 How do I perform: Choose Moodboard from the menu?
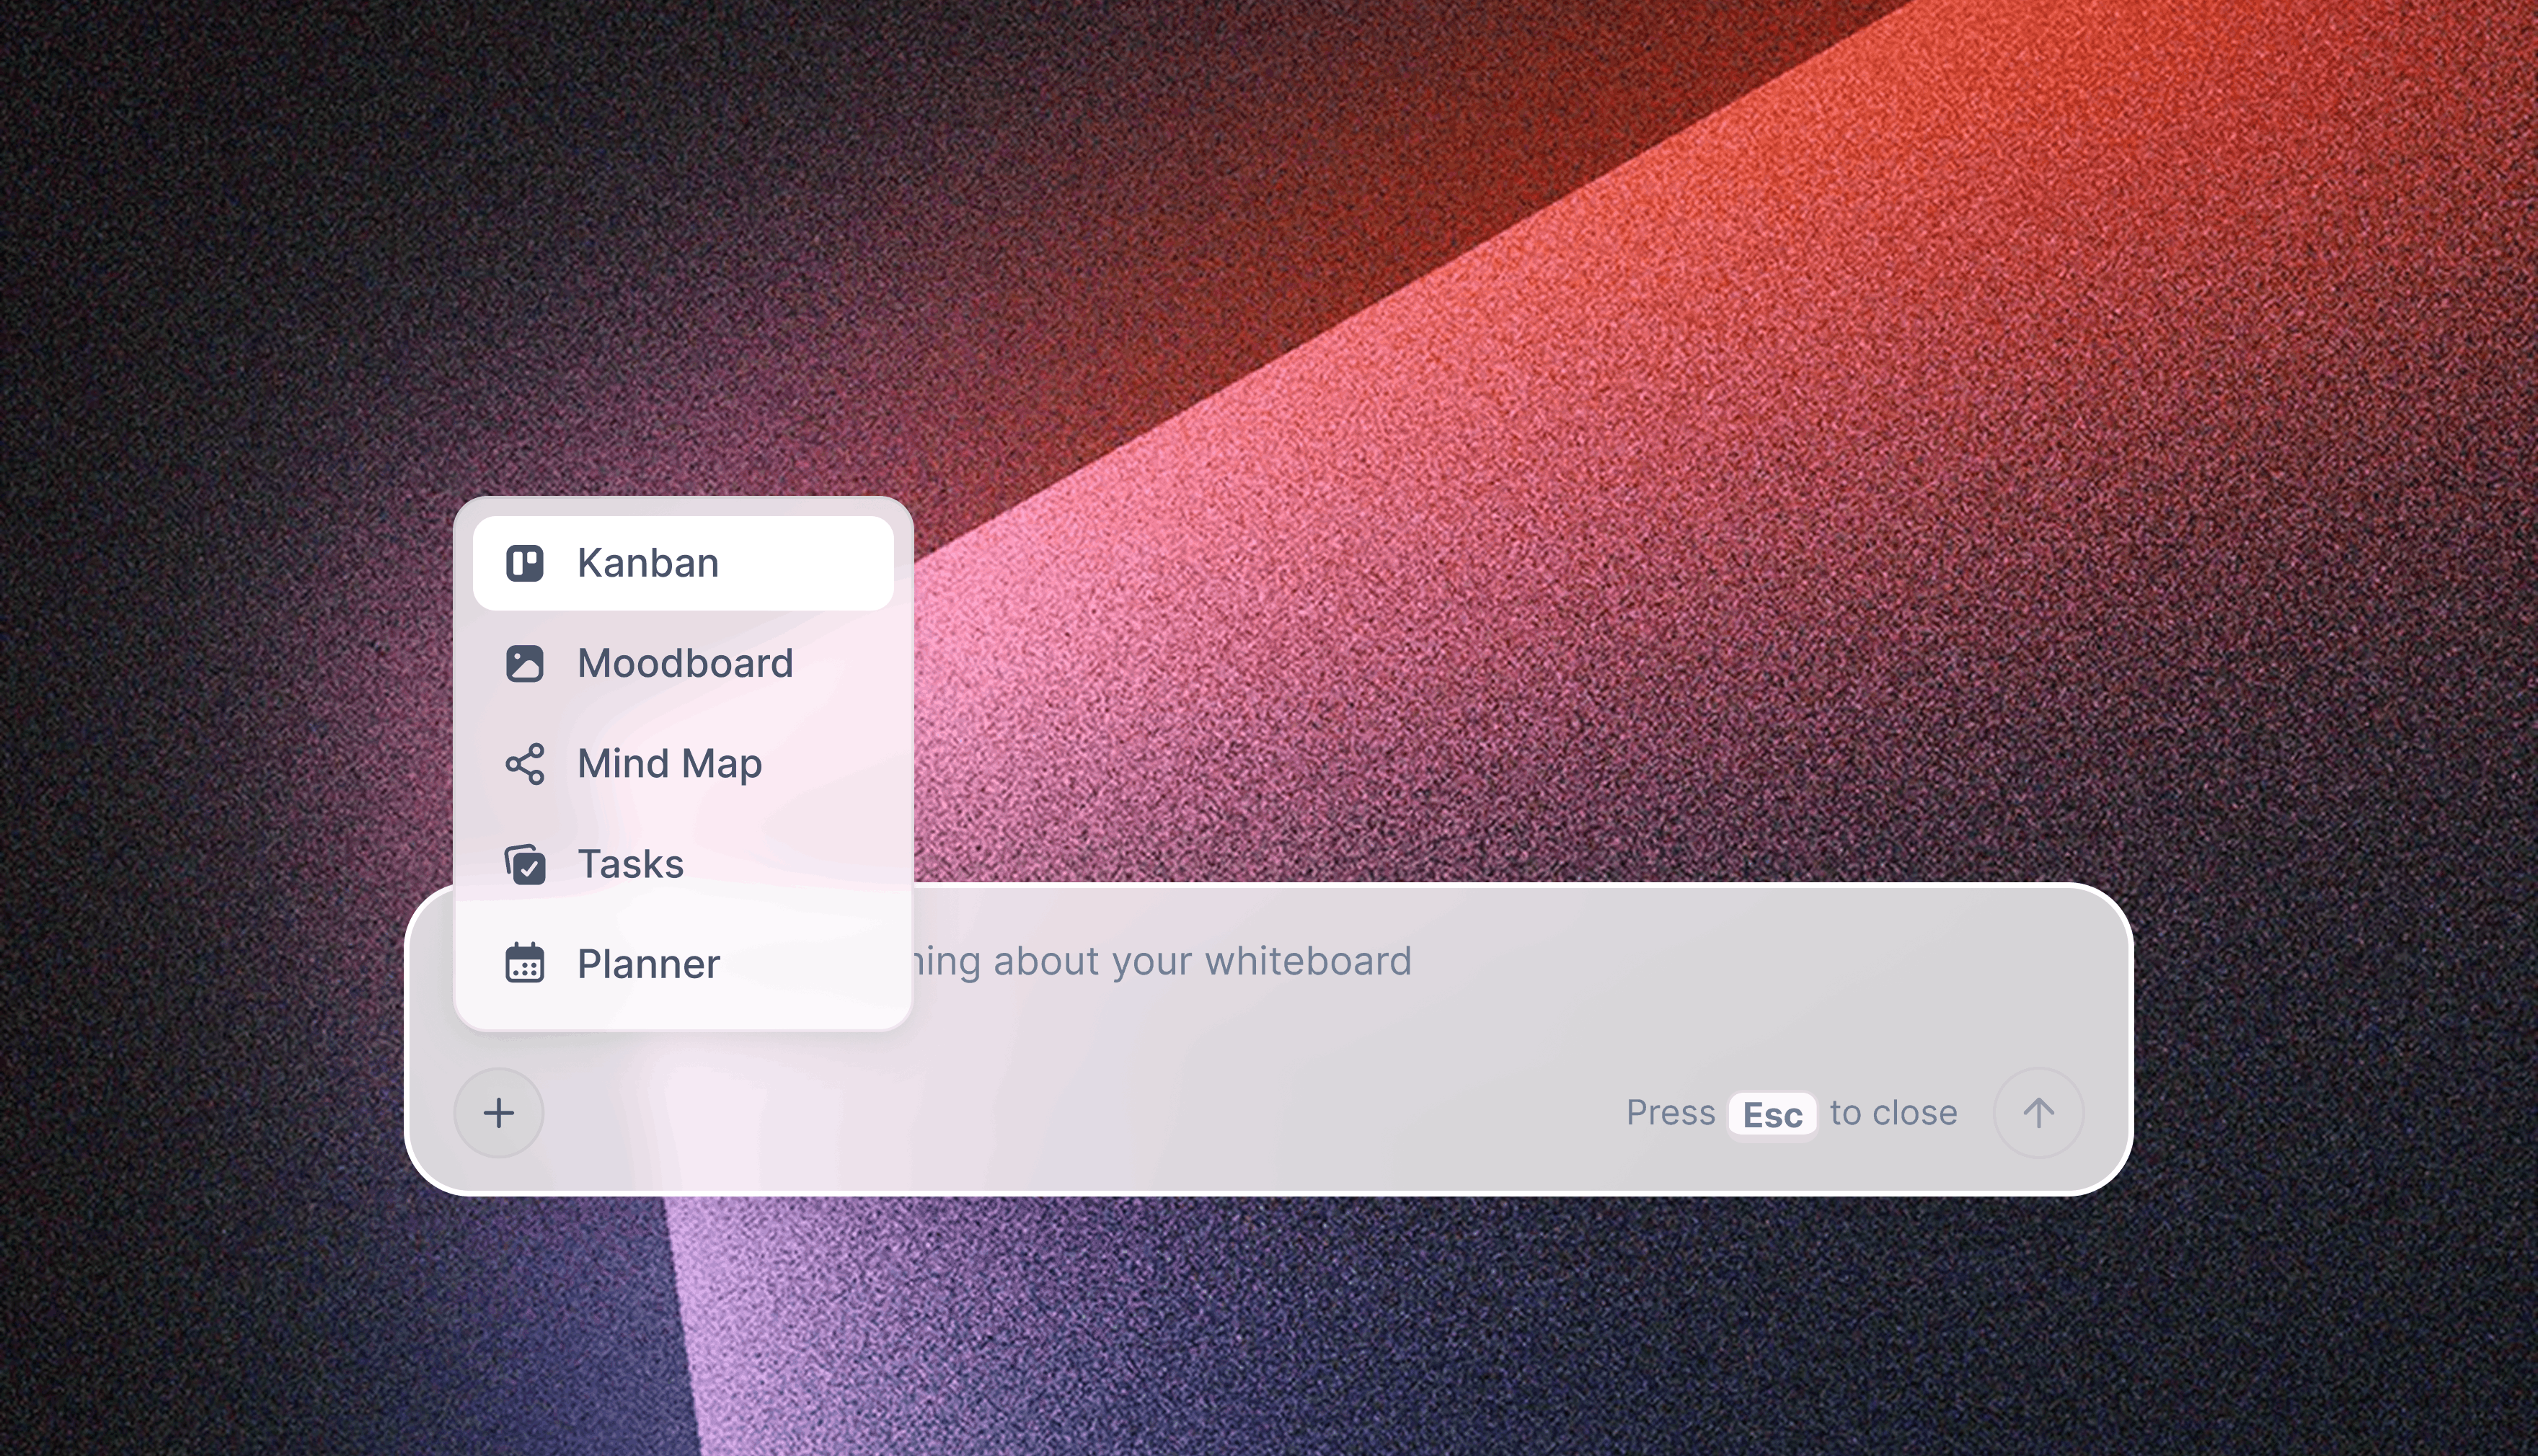pyautogui.click(x=684, y=663)
